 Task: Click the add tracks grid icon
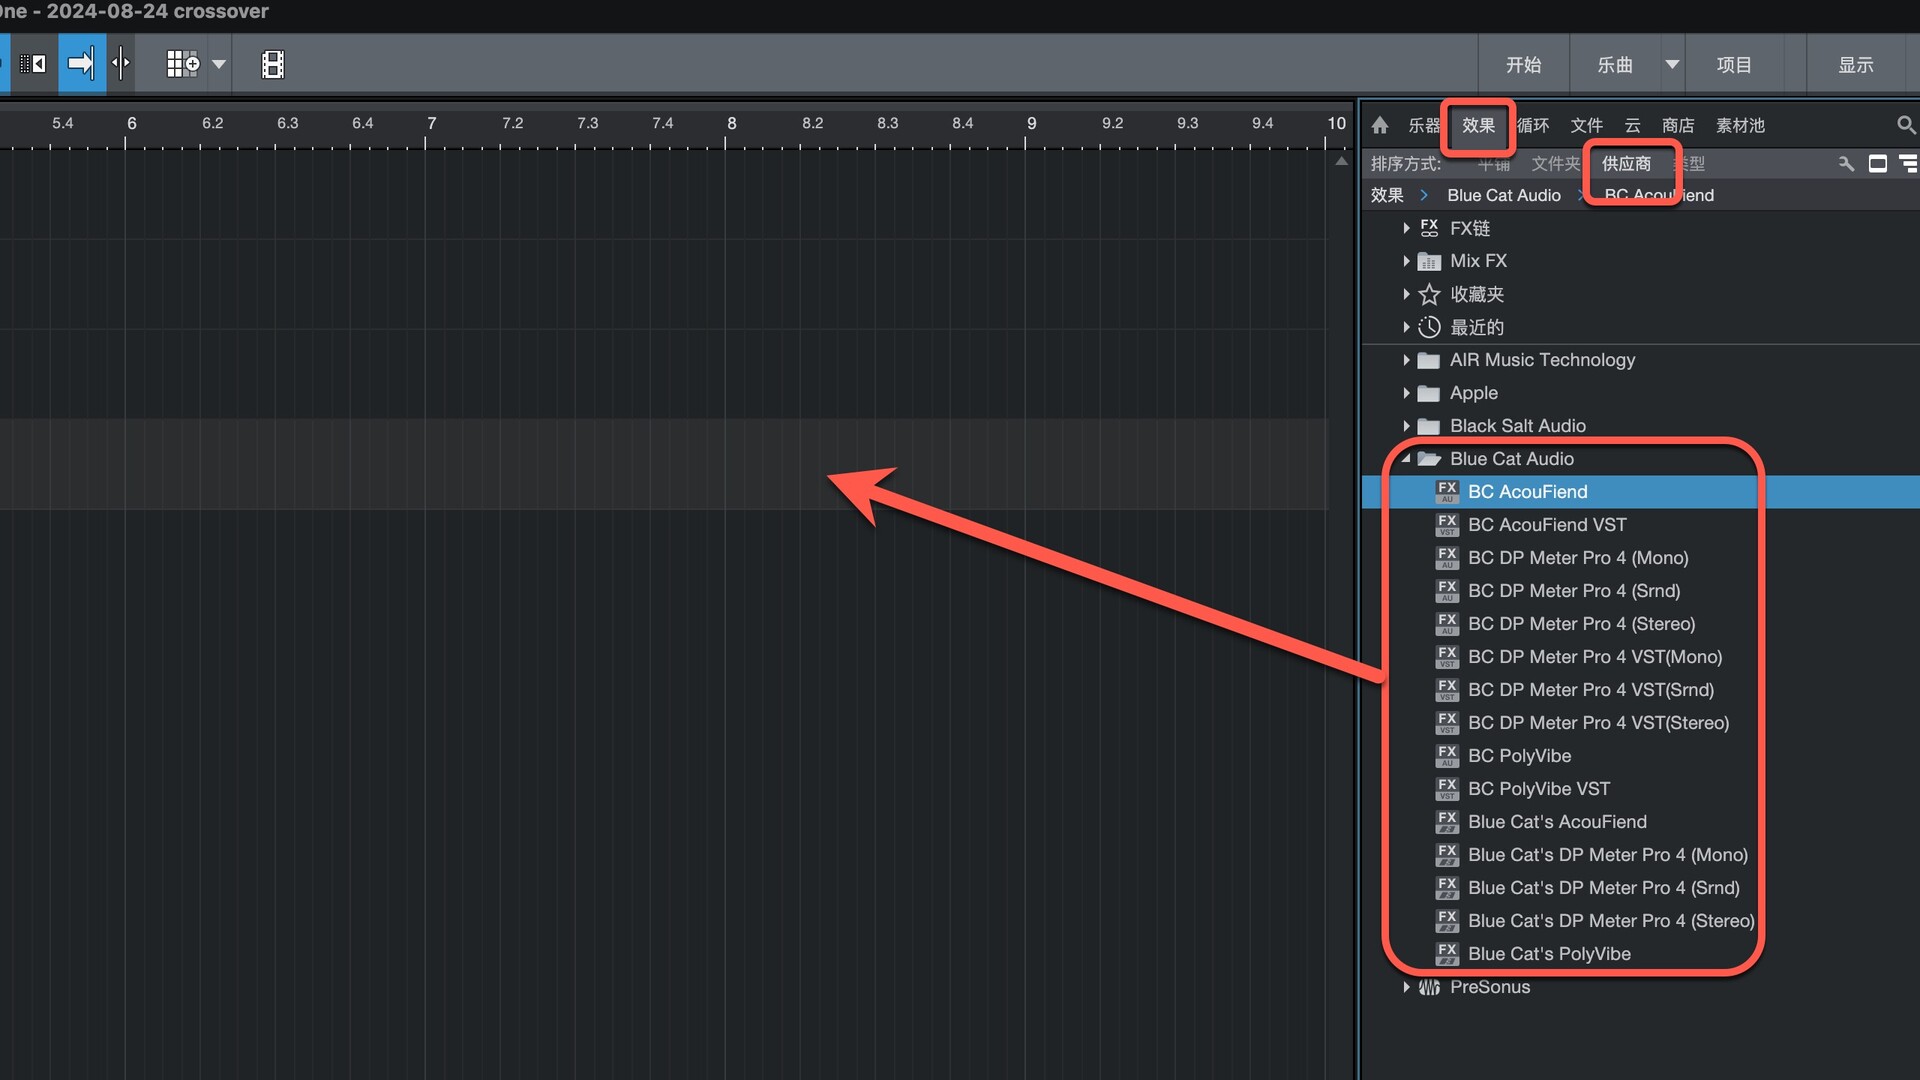[x=183, y=64]
